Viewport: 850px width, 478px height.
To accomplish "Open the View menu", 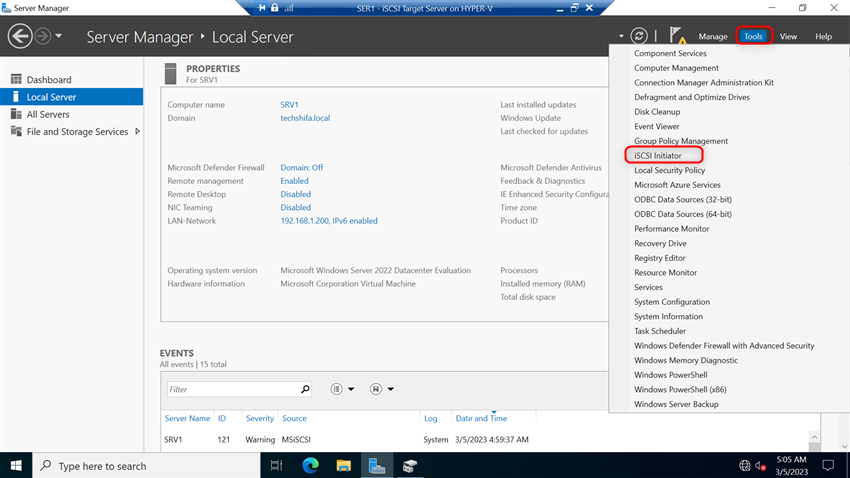I will [x=788, y=36].
